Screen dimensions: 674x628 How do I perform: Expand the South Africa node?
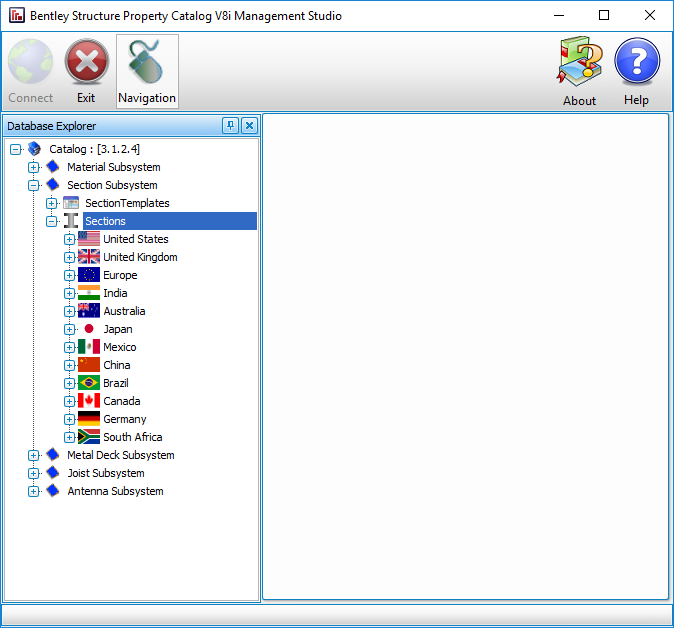(x=69, y=438)
